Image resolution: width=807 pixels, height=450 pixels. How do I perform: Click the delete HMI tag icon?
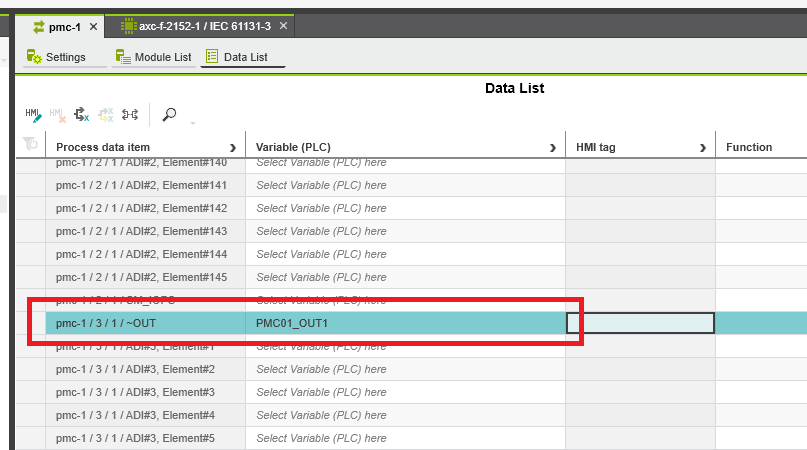pyautogui.click(x=57, y=115)
